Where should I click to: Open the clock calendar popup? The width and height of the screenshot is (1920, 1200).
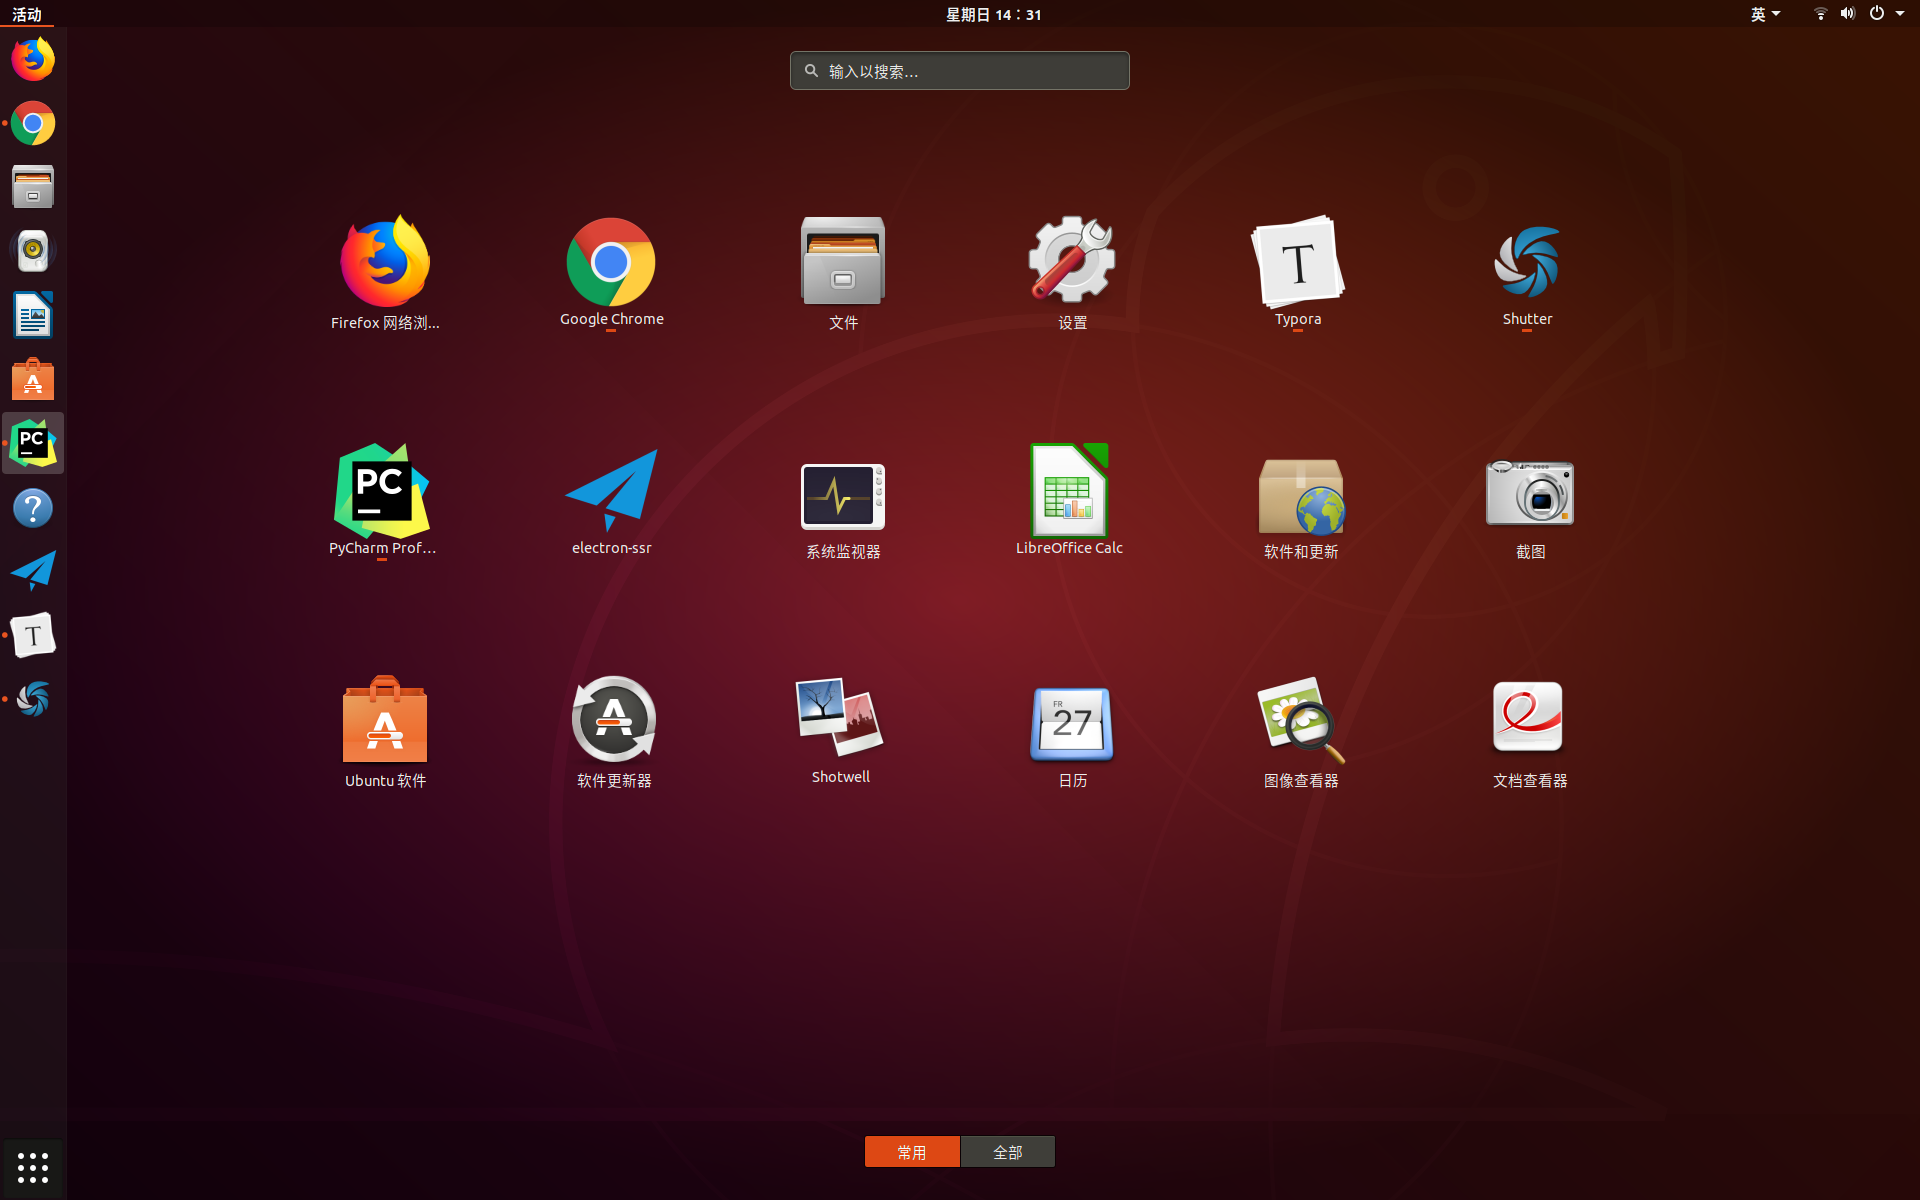click(993, 14)
